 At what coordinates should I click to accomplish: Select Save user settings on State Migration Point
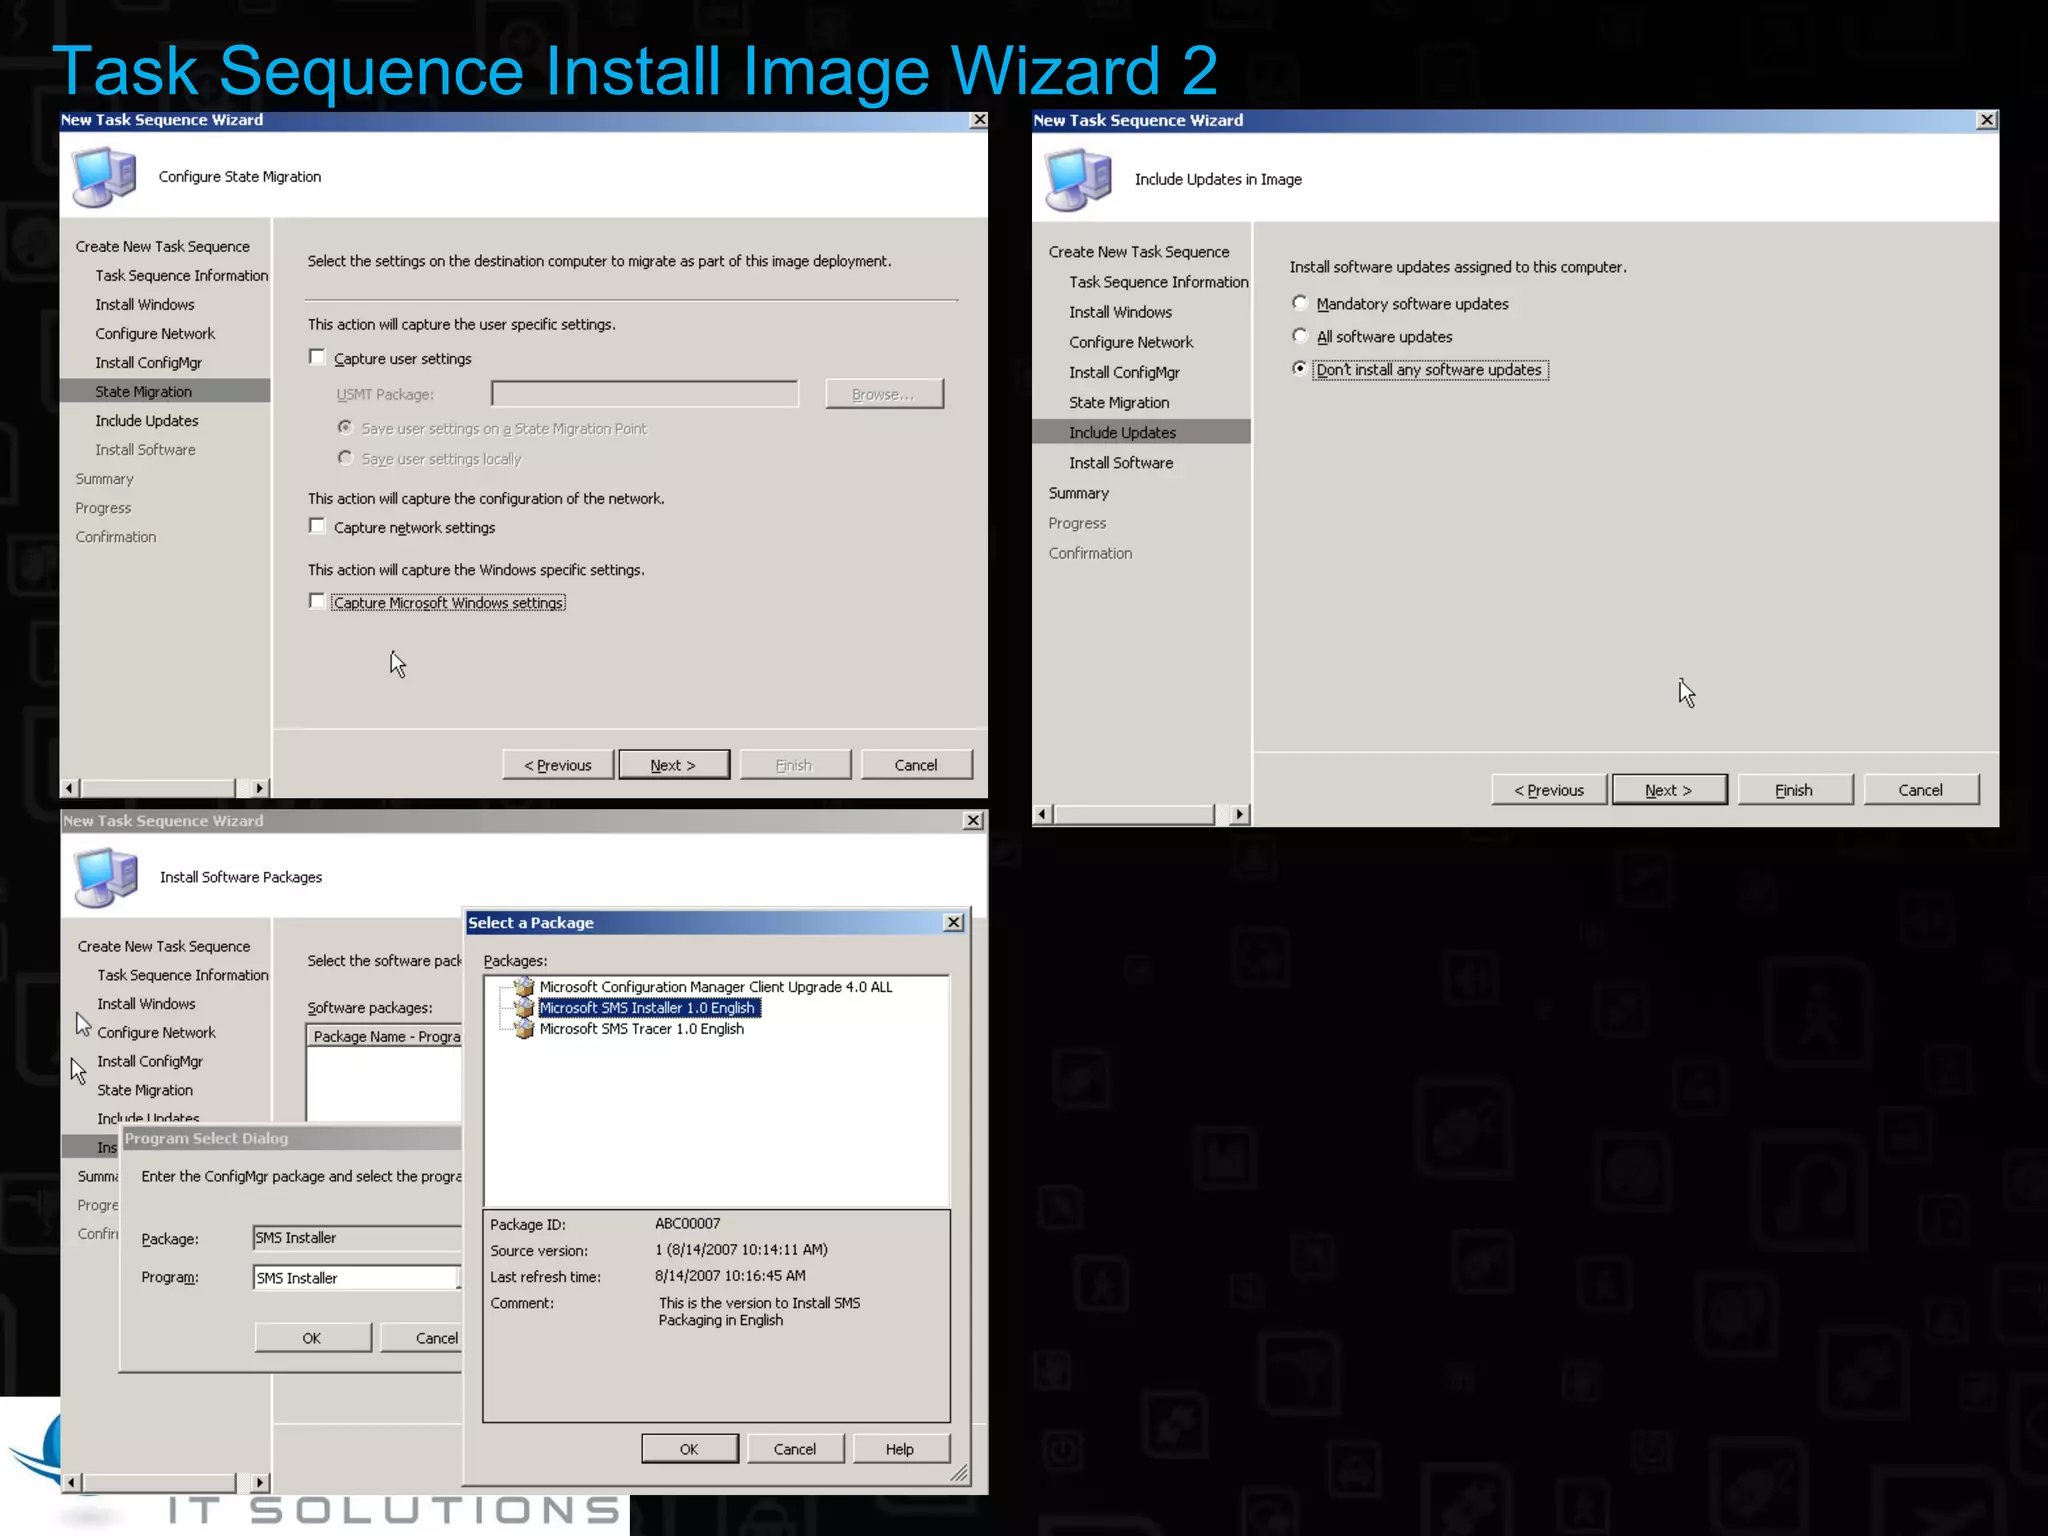coord(345,427)
